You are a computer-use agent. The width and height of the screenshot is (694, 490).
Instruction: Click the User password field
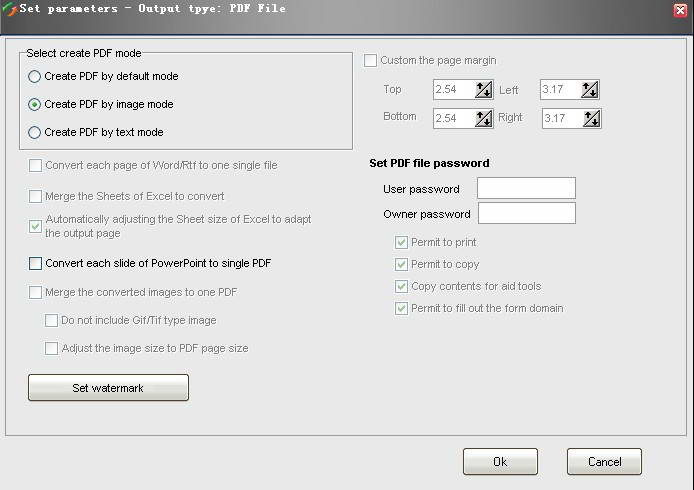pos(526,189)
